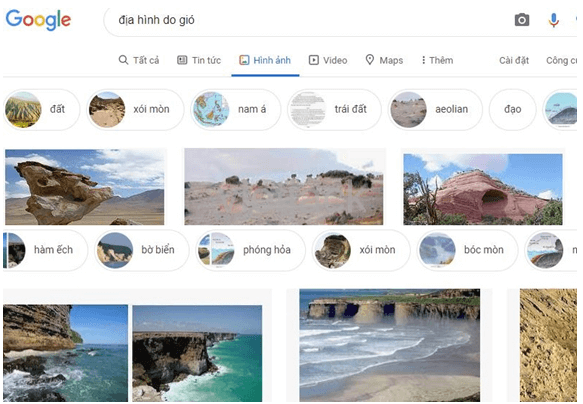Click the 'bóc mòn' suggestion chip
The image size is (583, 404).
pos(467,250)
